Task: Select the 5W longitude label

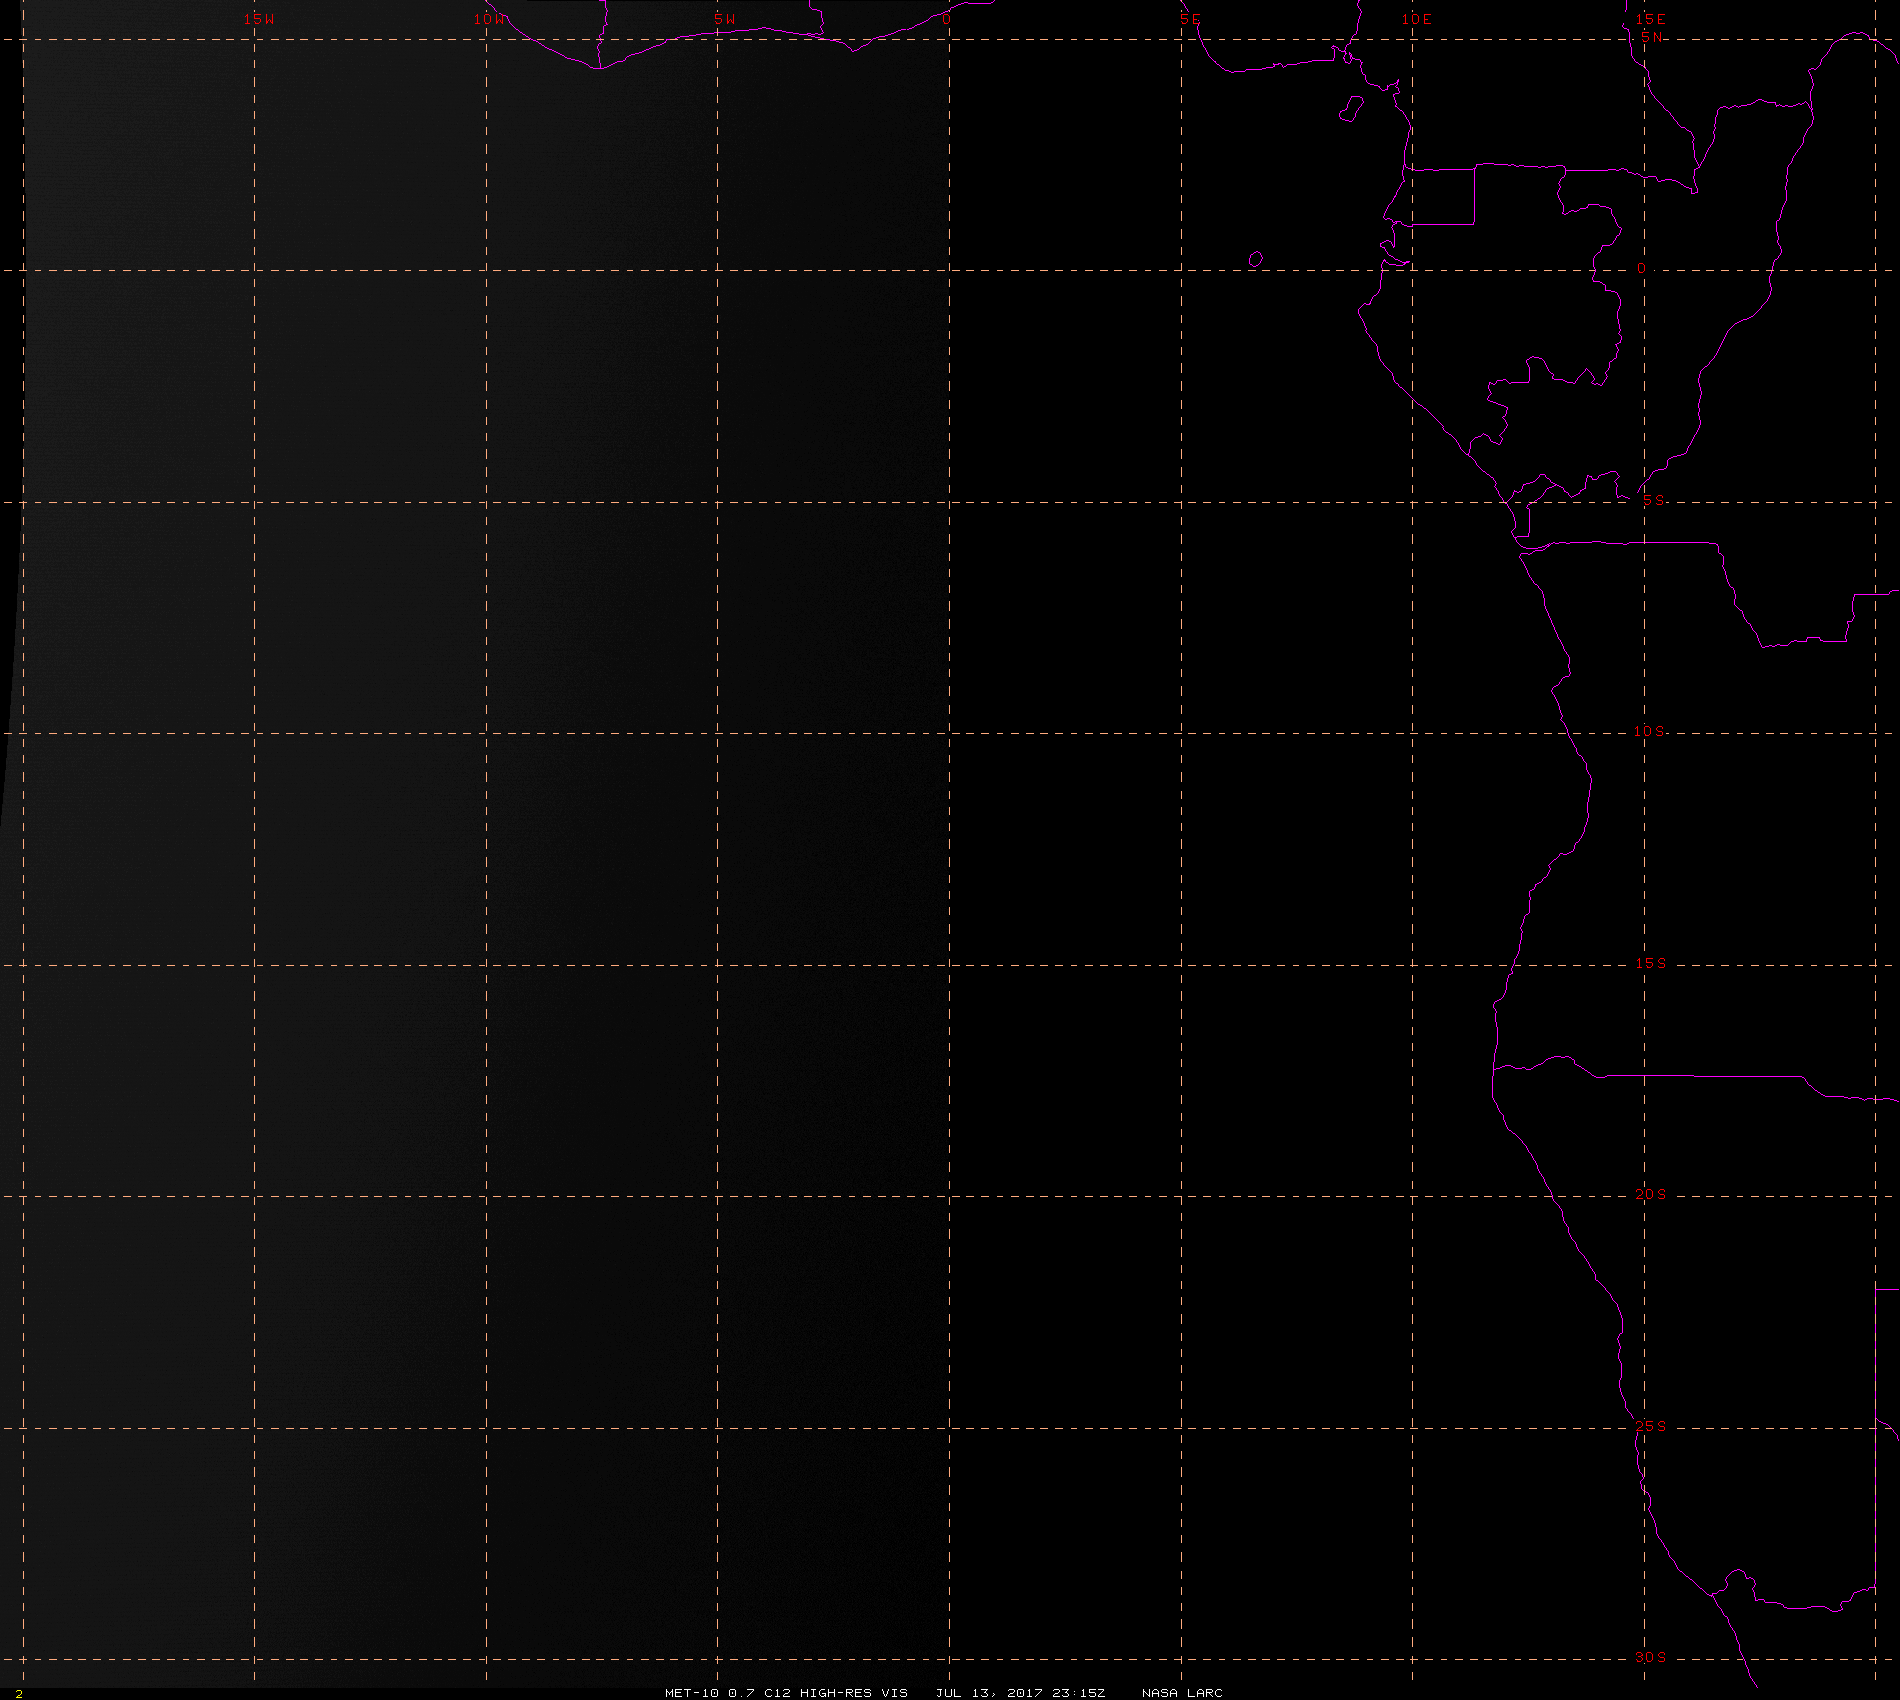Action: [725, 19]
